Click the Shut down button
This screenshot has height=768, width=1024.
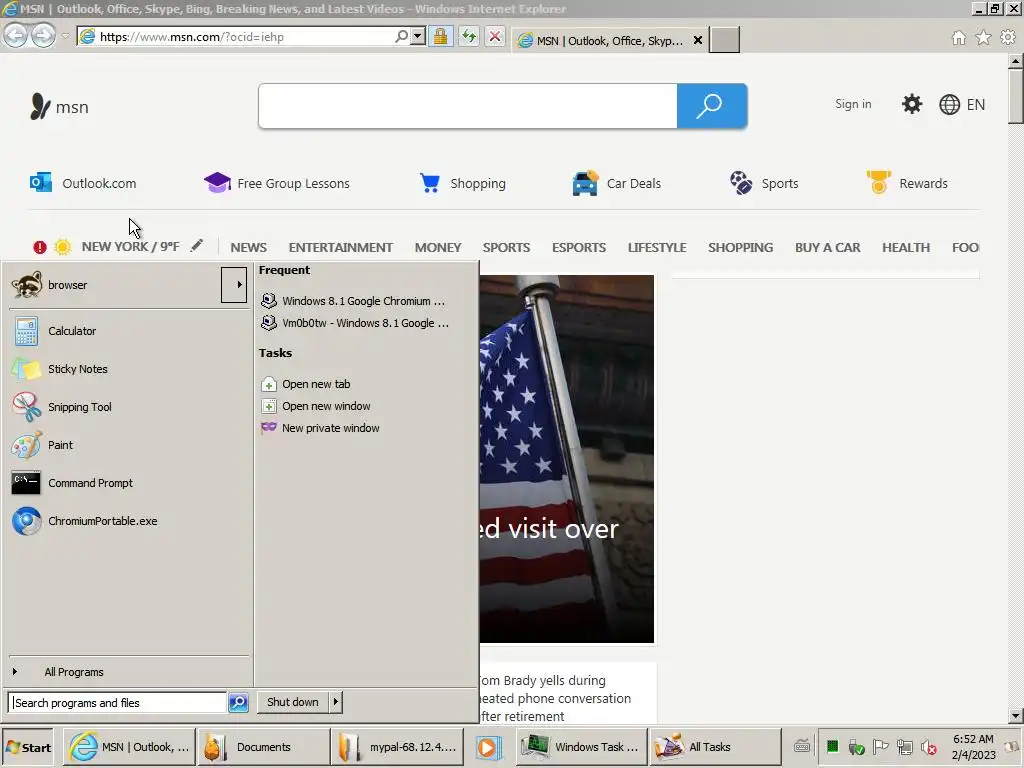pyautogui.click(x=293, y=702)
